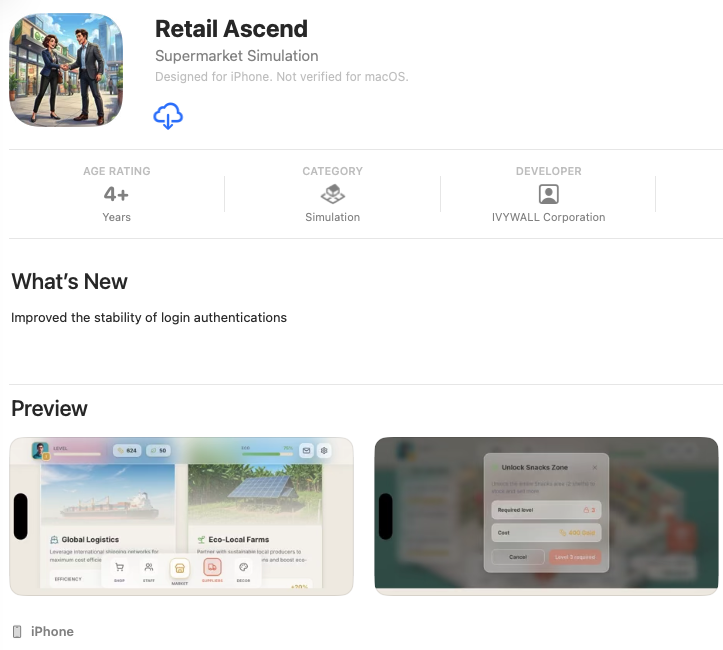The width and height of the screenshot is (723, 650).
Task: Click the CATEGORY label
Action: click(x=332, y=171)
